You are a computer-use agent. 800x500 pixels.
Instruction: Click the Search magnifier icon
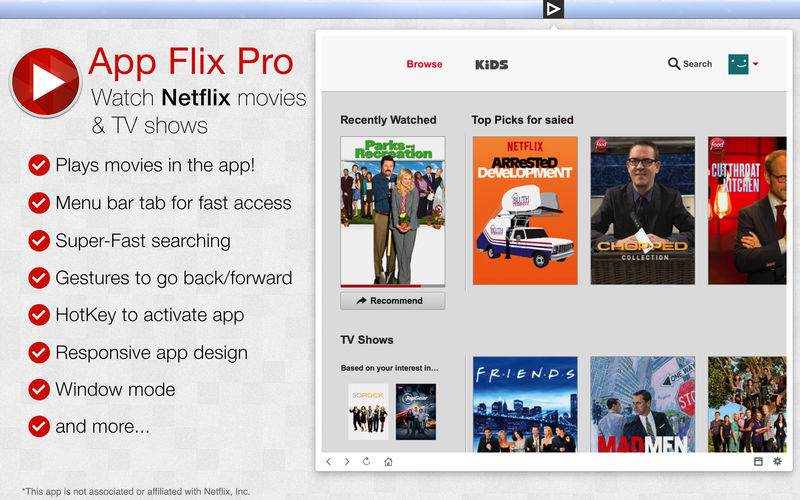tap(673, 64)
